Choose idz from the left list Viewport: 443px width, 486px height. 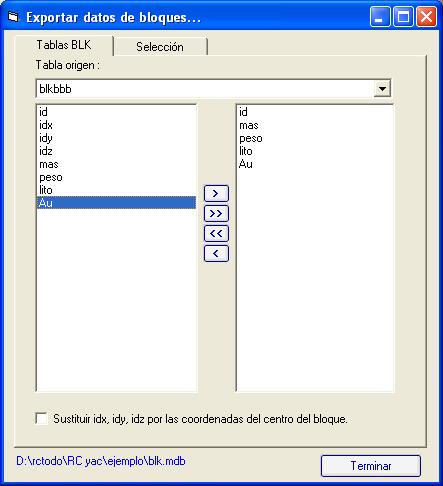point(116,151)
